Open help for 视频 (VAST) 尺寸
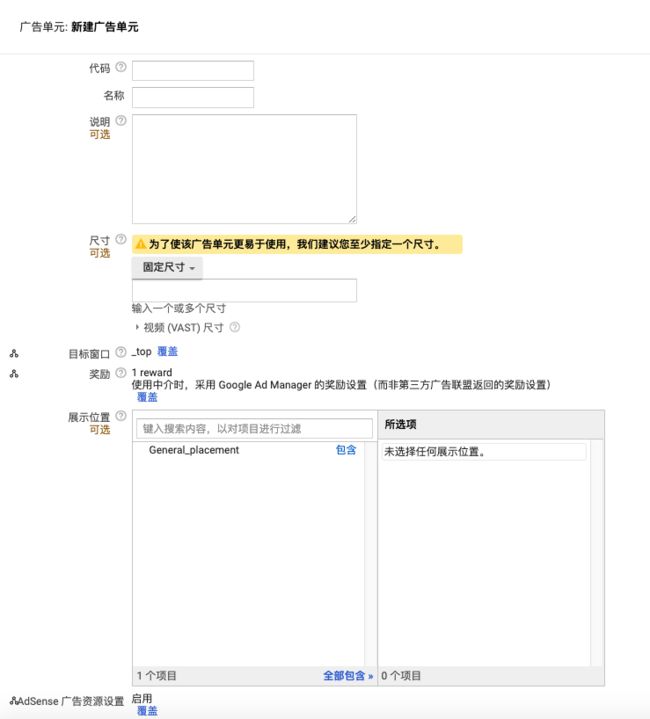 coord(235,327)
